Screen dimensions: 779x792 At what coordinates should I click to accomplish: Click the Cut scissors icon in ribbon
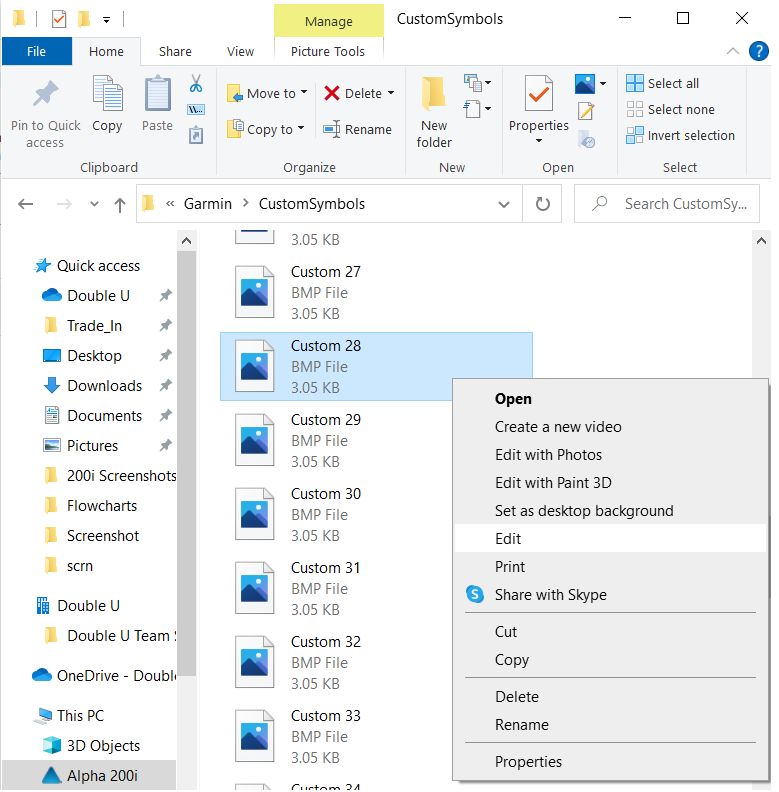pyautogui.click(x=196, y=83)
